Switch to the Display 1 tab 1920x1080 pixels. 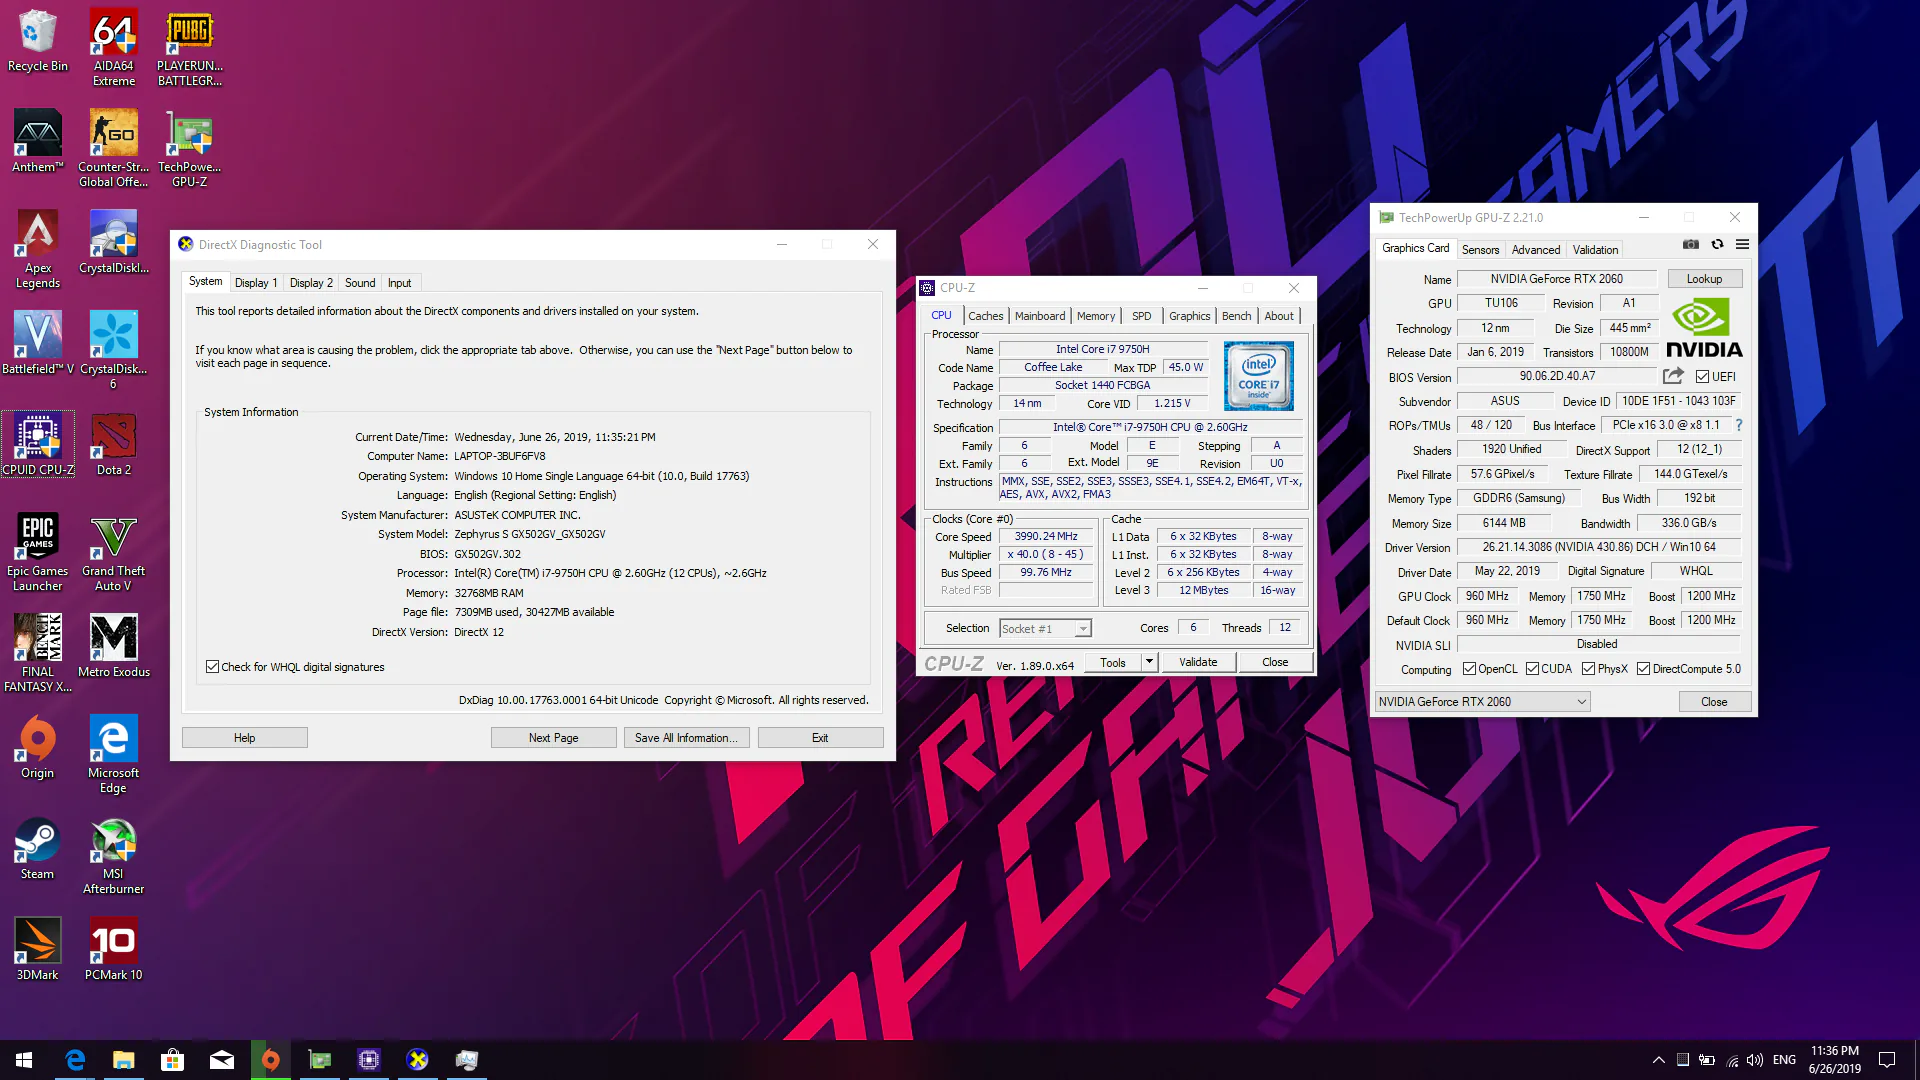pyautogui.click(x=256, y=283)
